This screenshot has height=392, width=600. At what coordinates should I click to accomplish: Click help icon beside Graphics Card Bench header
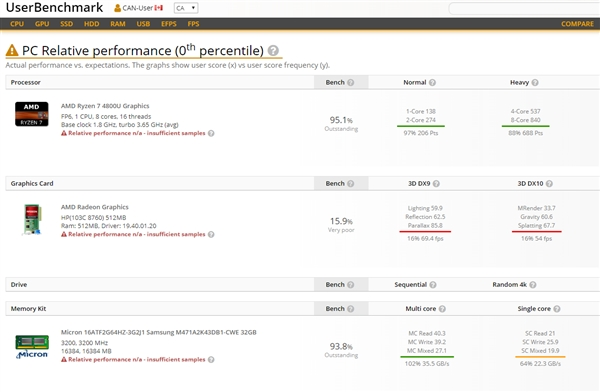click(x=351, y=183)
